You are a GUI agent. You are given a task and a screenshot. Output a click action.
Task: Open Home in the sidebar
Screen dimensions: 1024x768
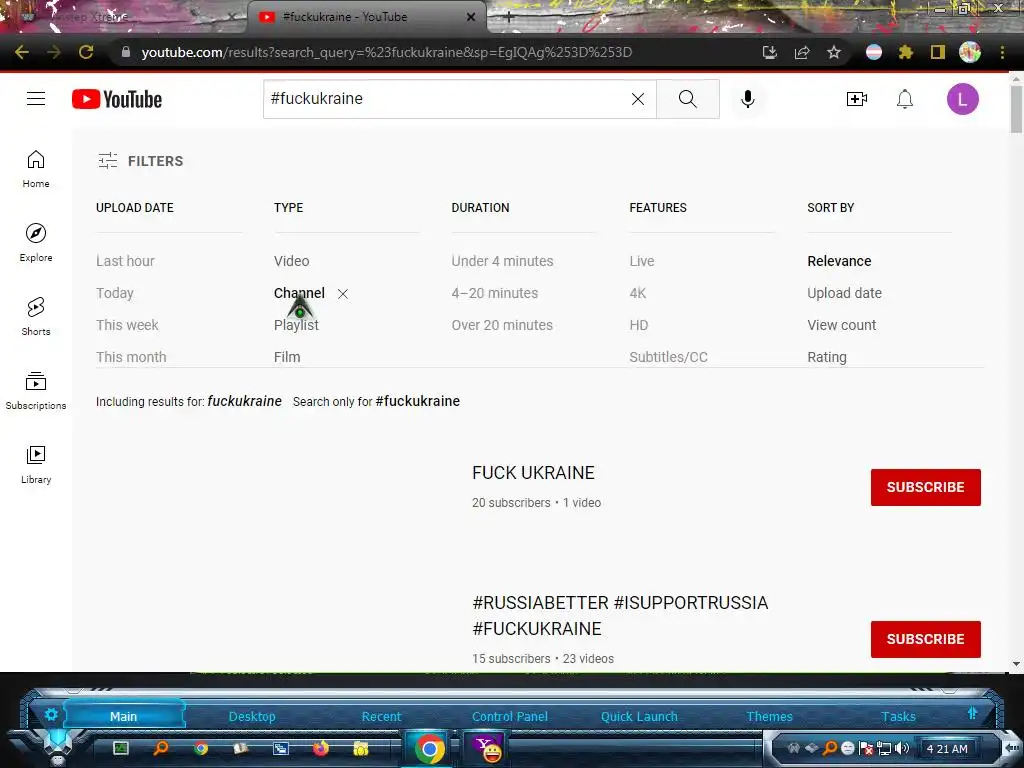coord(36,169)
